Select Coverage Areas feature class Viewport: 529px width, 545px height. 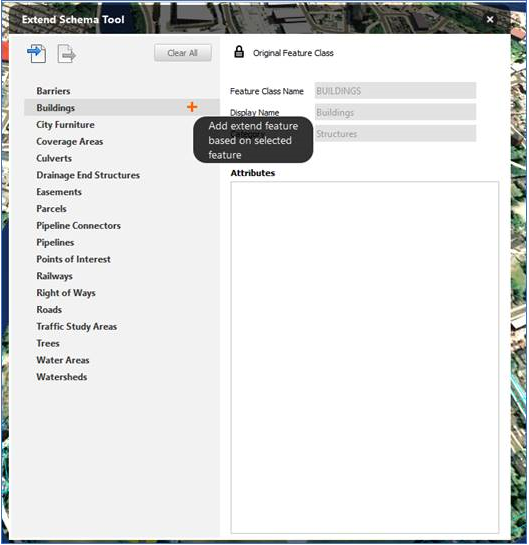tap(70, 141)
